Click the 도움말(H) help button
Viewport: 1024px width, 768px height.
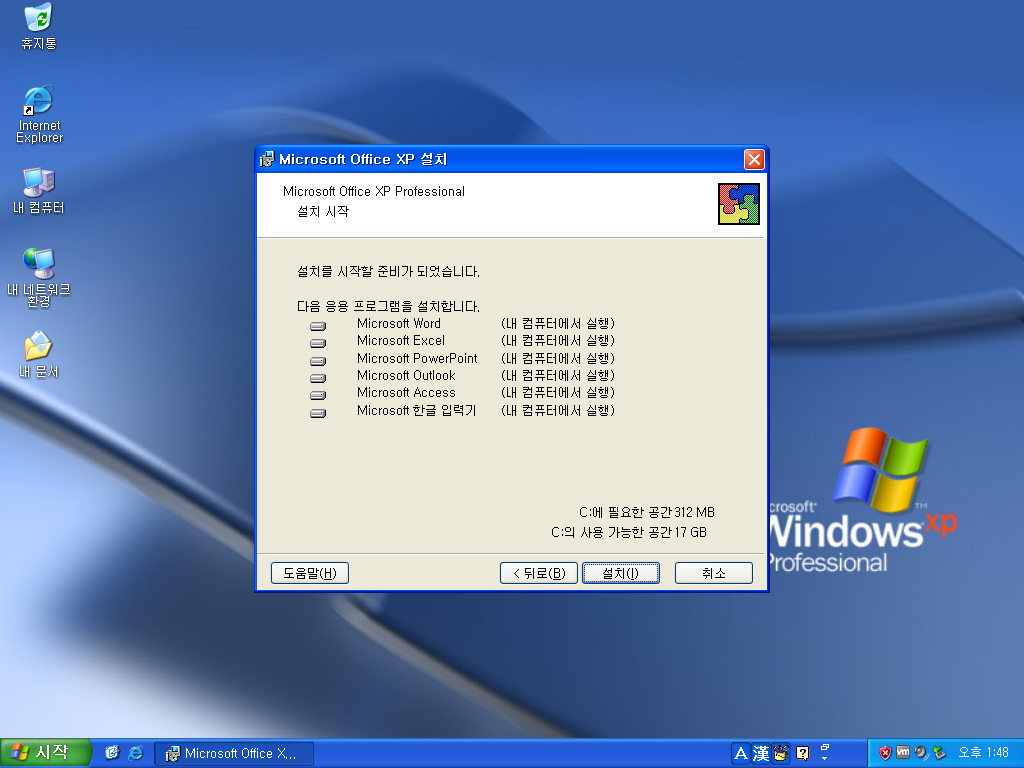tap(310, 573)
